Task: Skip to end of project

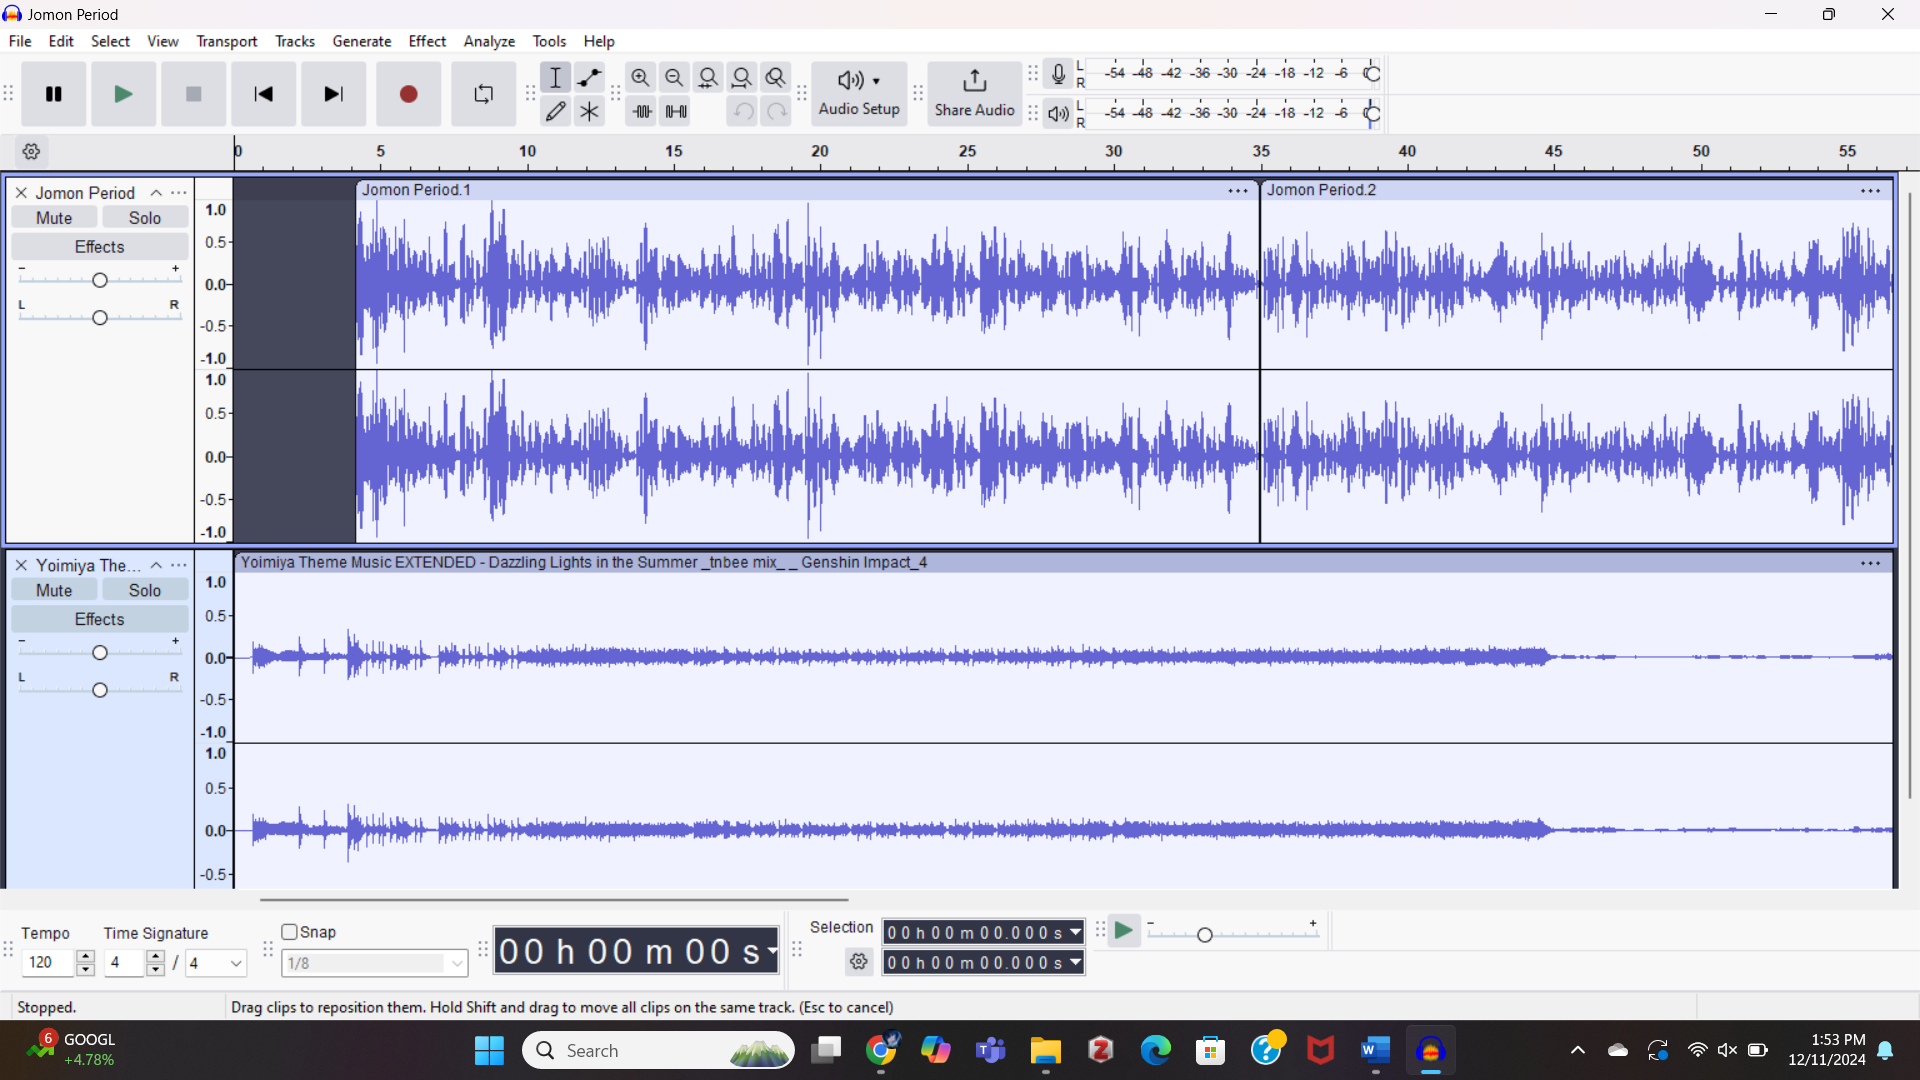Action: pyautogui.click(x=333, y=94)
